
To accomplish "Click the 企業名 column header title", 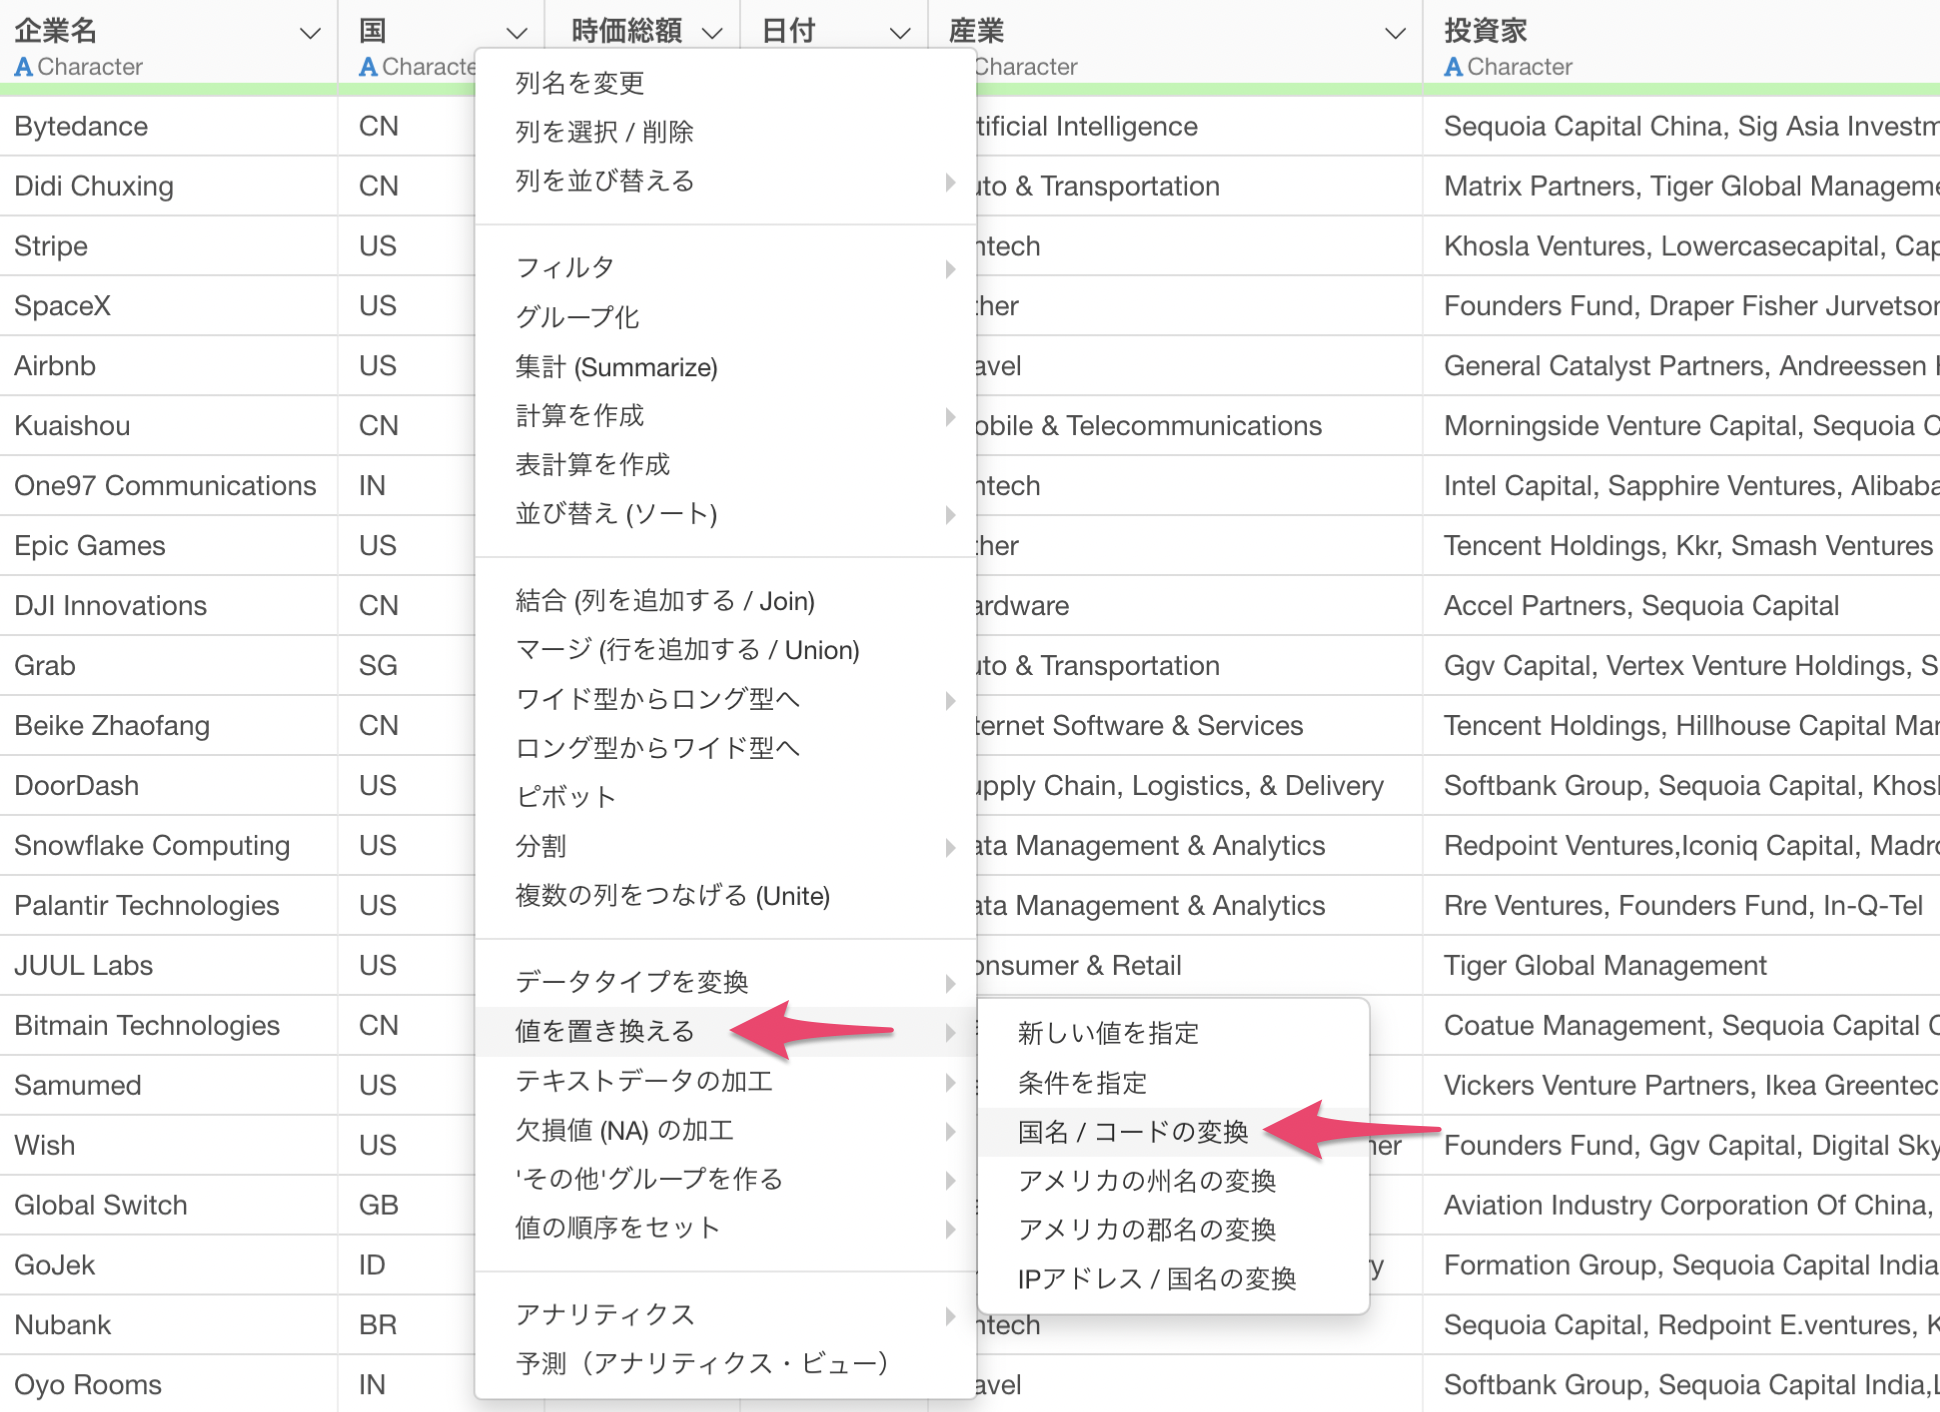I will (x=56, y=31).
